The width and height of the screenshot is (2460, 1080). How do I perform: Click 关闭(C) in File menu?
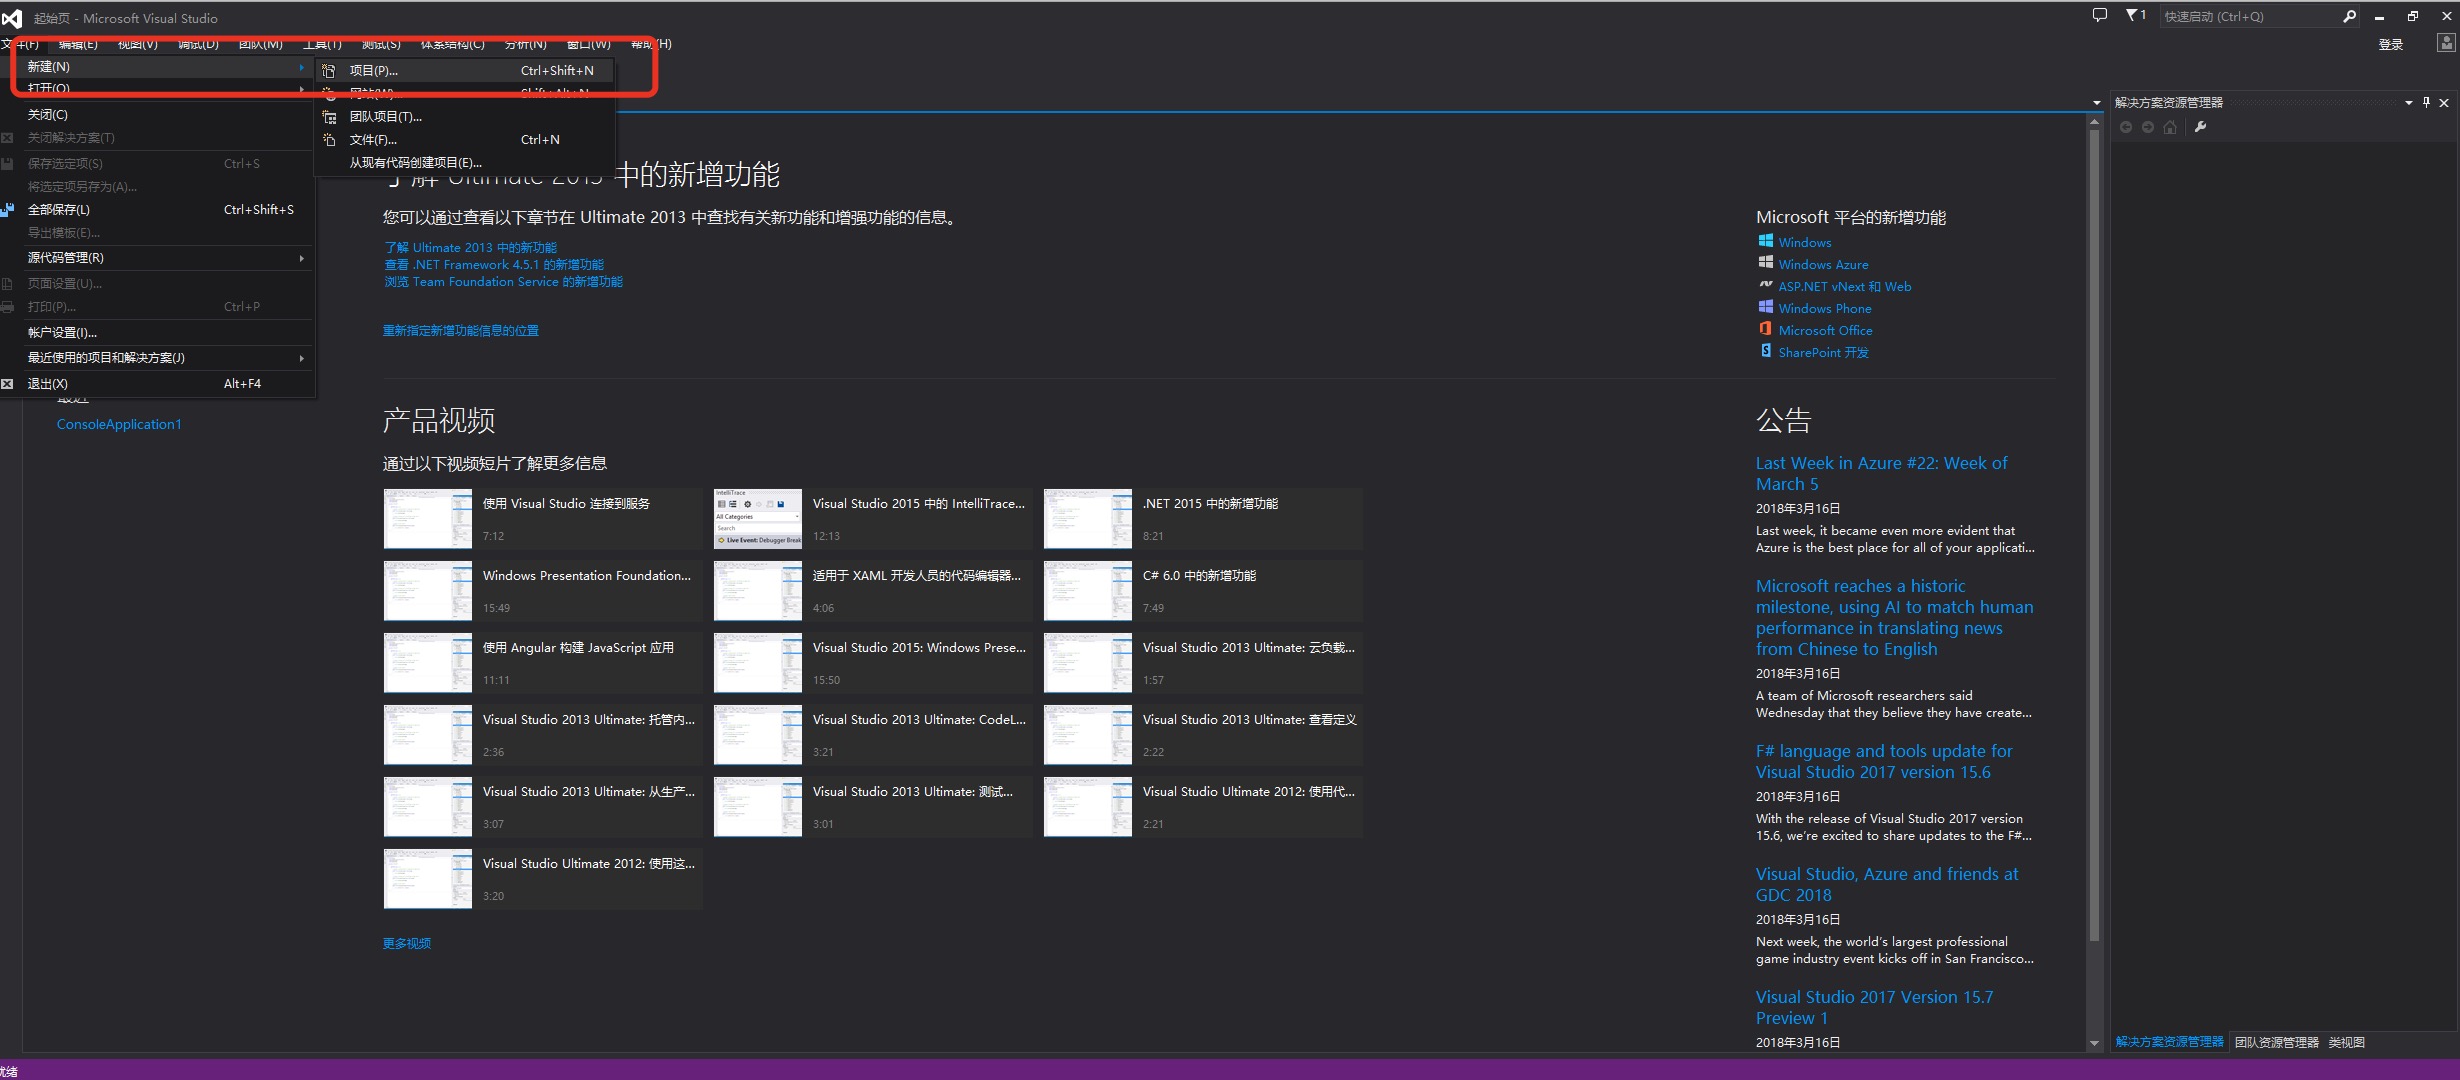click(x=157, y=115)
